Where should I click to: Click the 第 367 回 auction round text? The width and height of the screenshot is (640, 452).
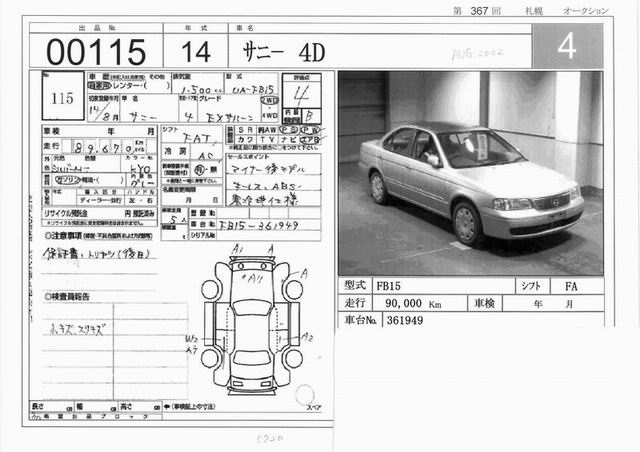tap(477, 11)
